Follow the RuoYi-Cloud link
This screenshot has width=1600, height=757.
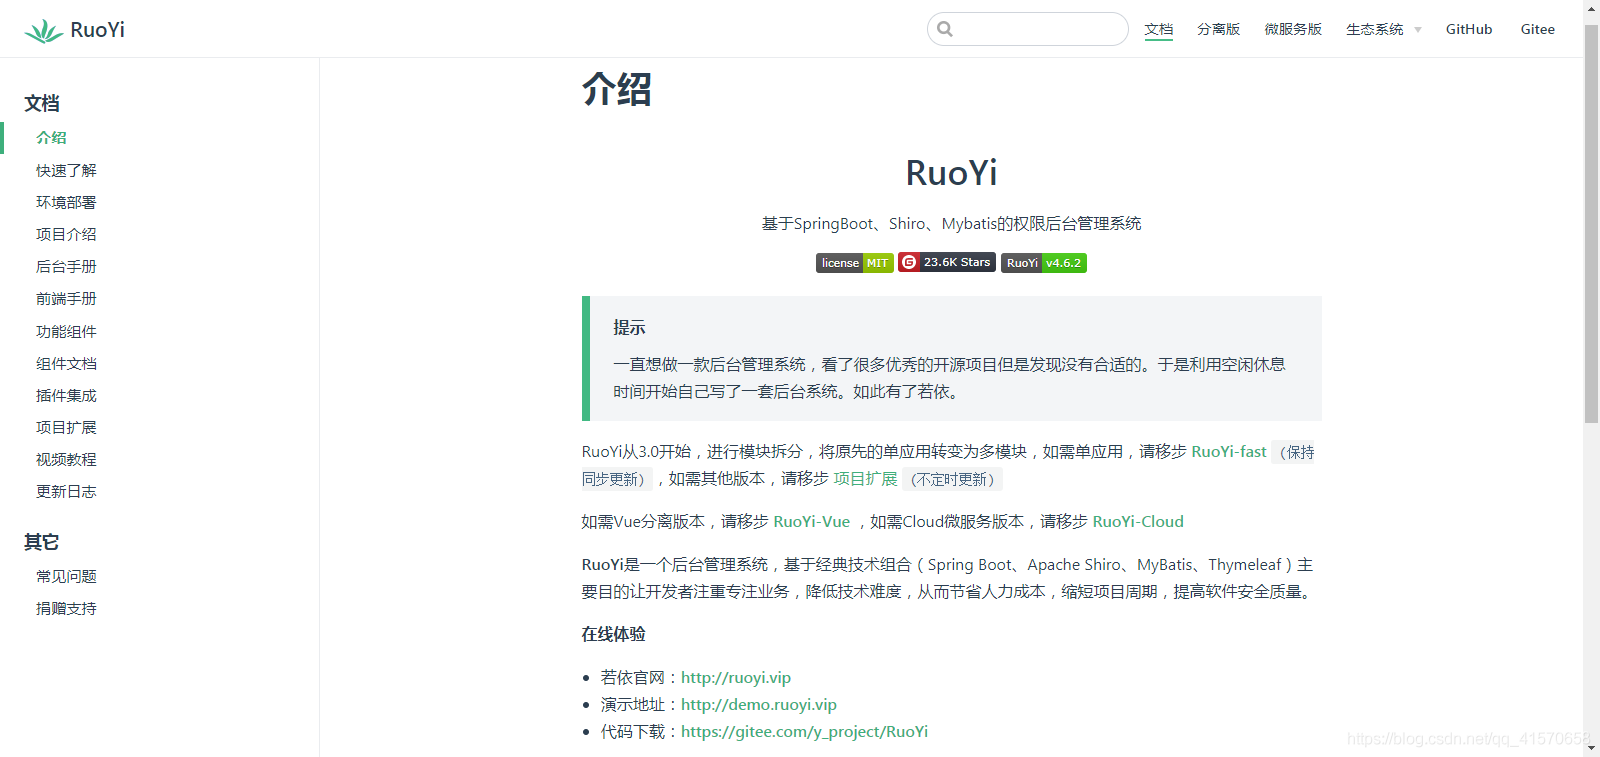tap(1138, 522)
